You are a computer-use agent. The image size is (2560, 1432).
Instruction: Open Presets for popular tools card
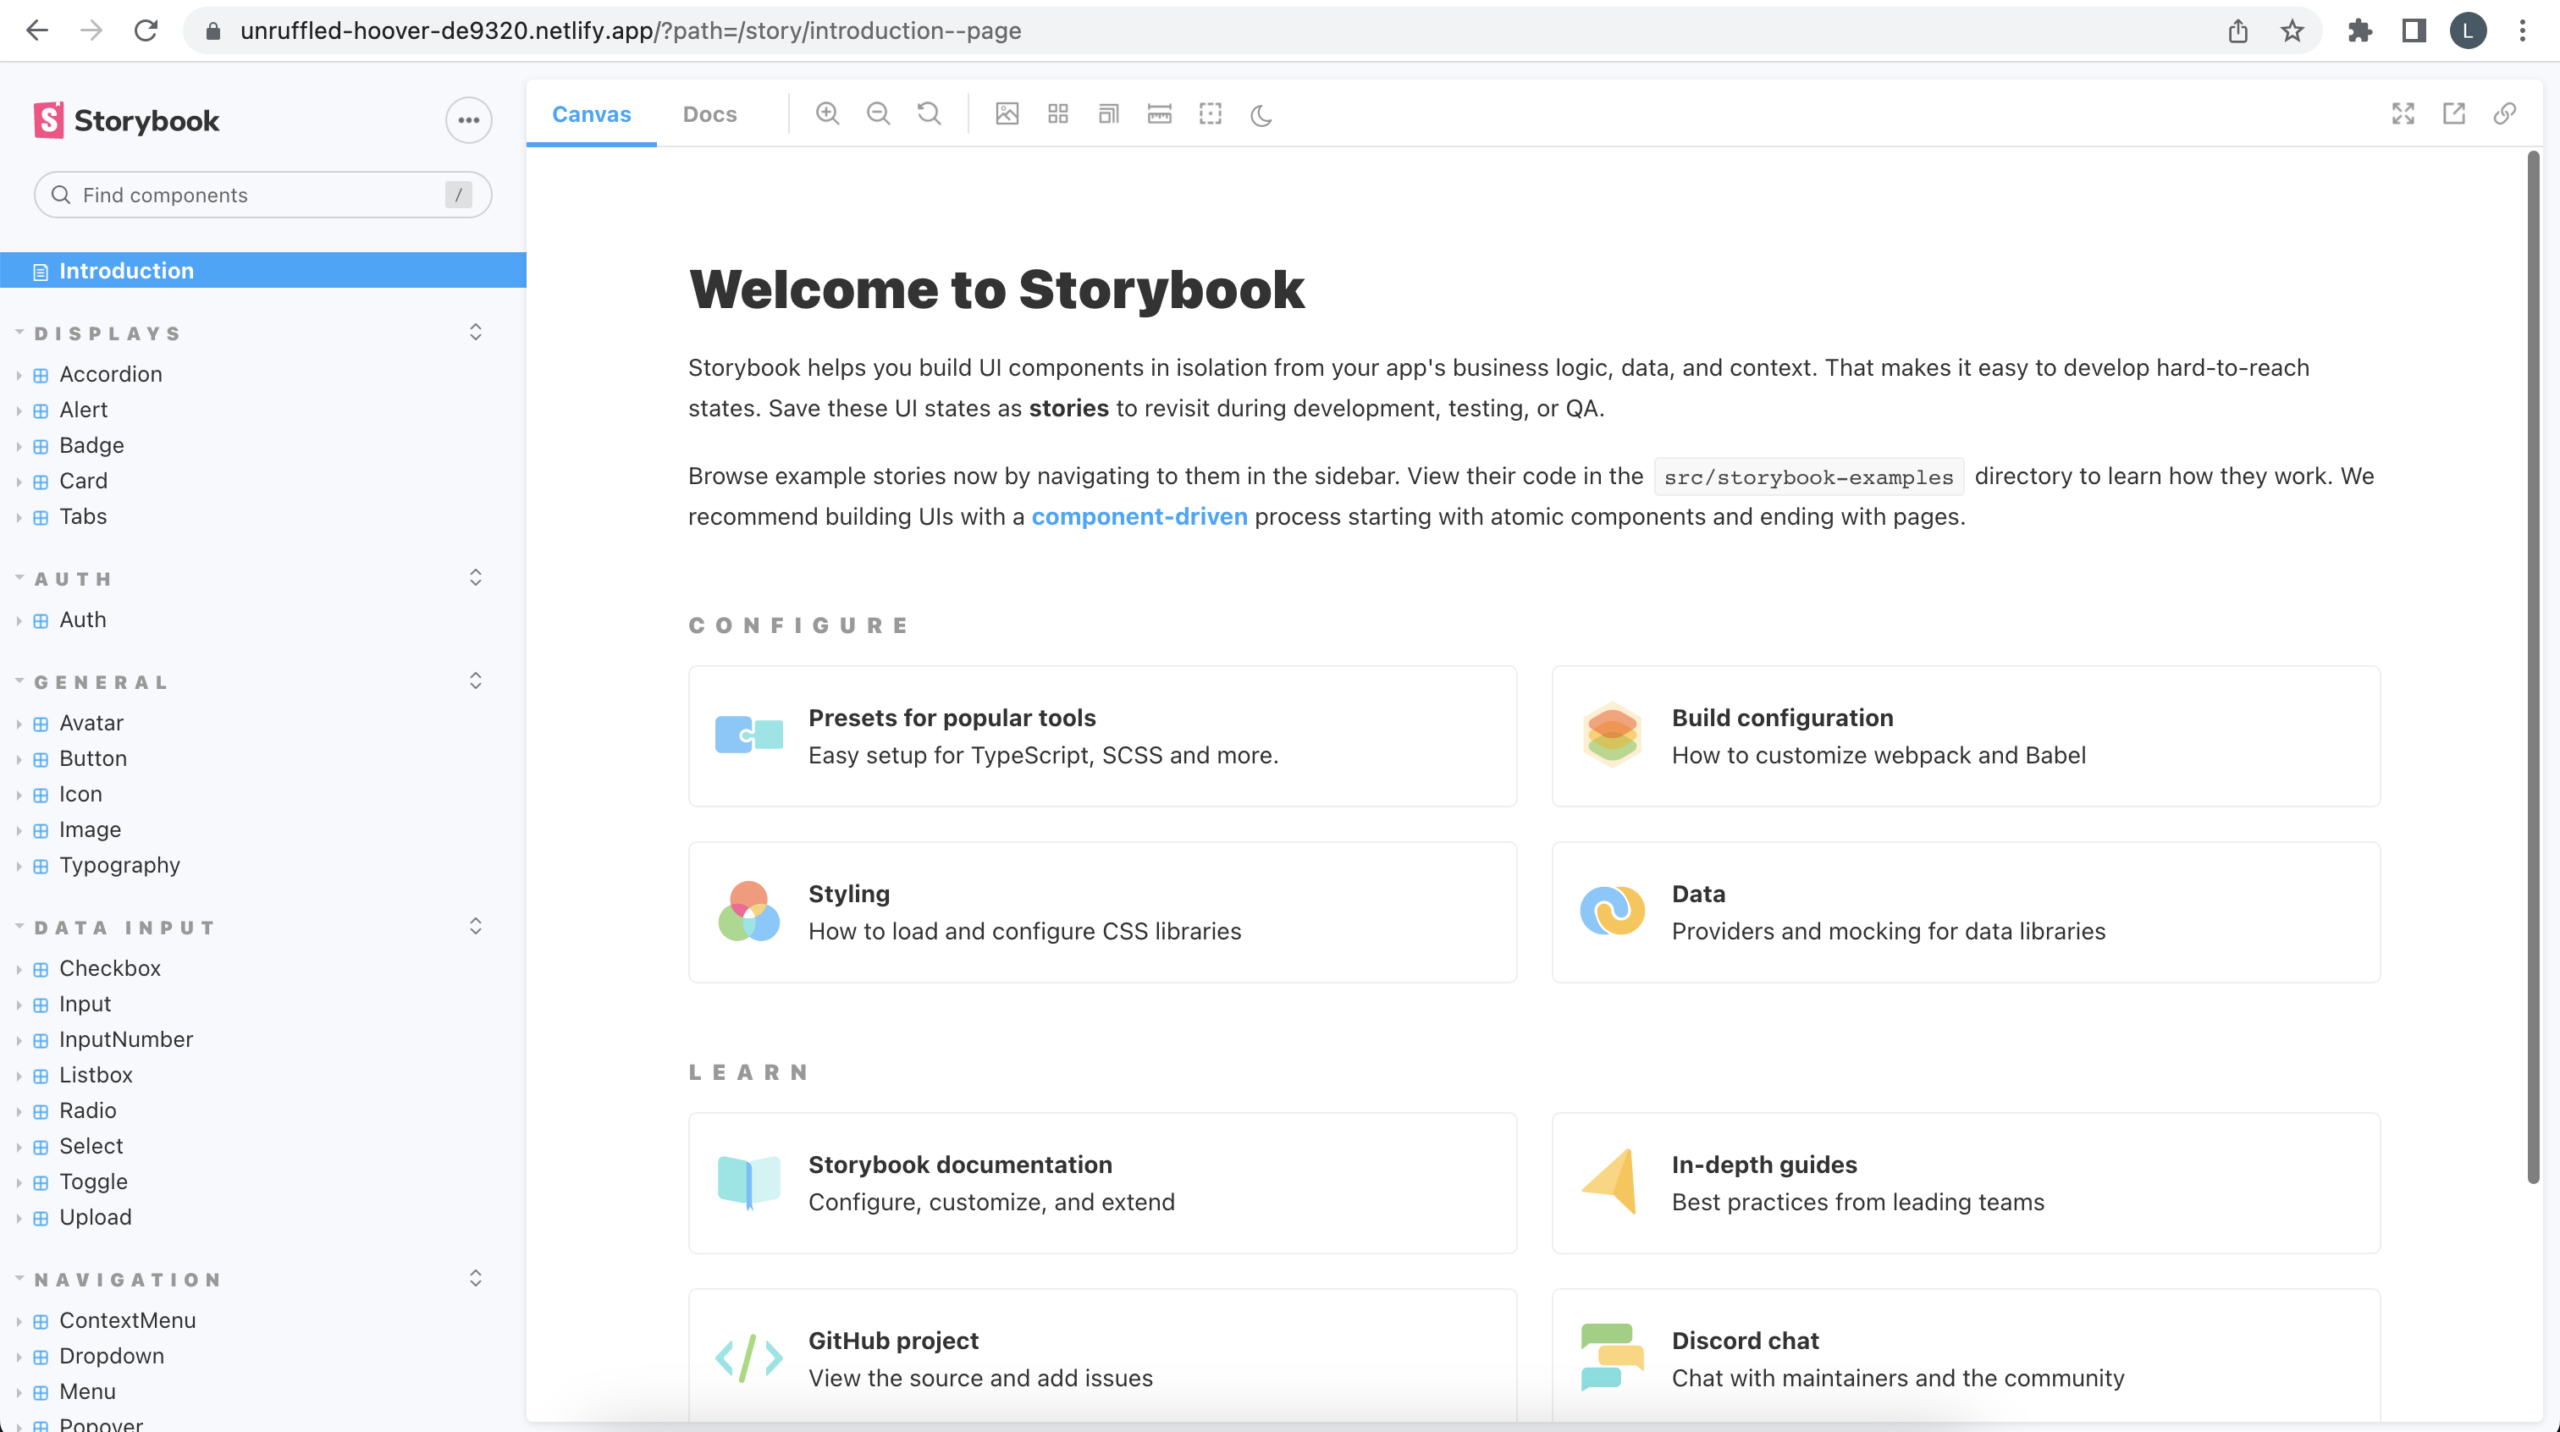click(1102, 736)
